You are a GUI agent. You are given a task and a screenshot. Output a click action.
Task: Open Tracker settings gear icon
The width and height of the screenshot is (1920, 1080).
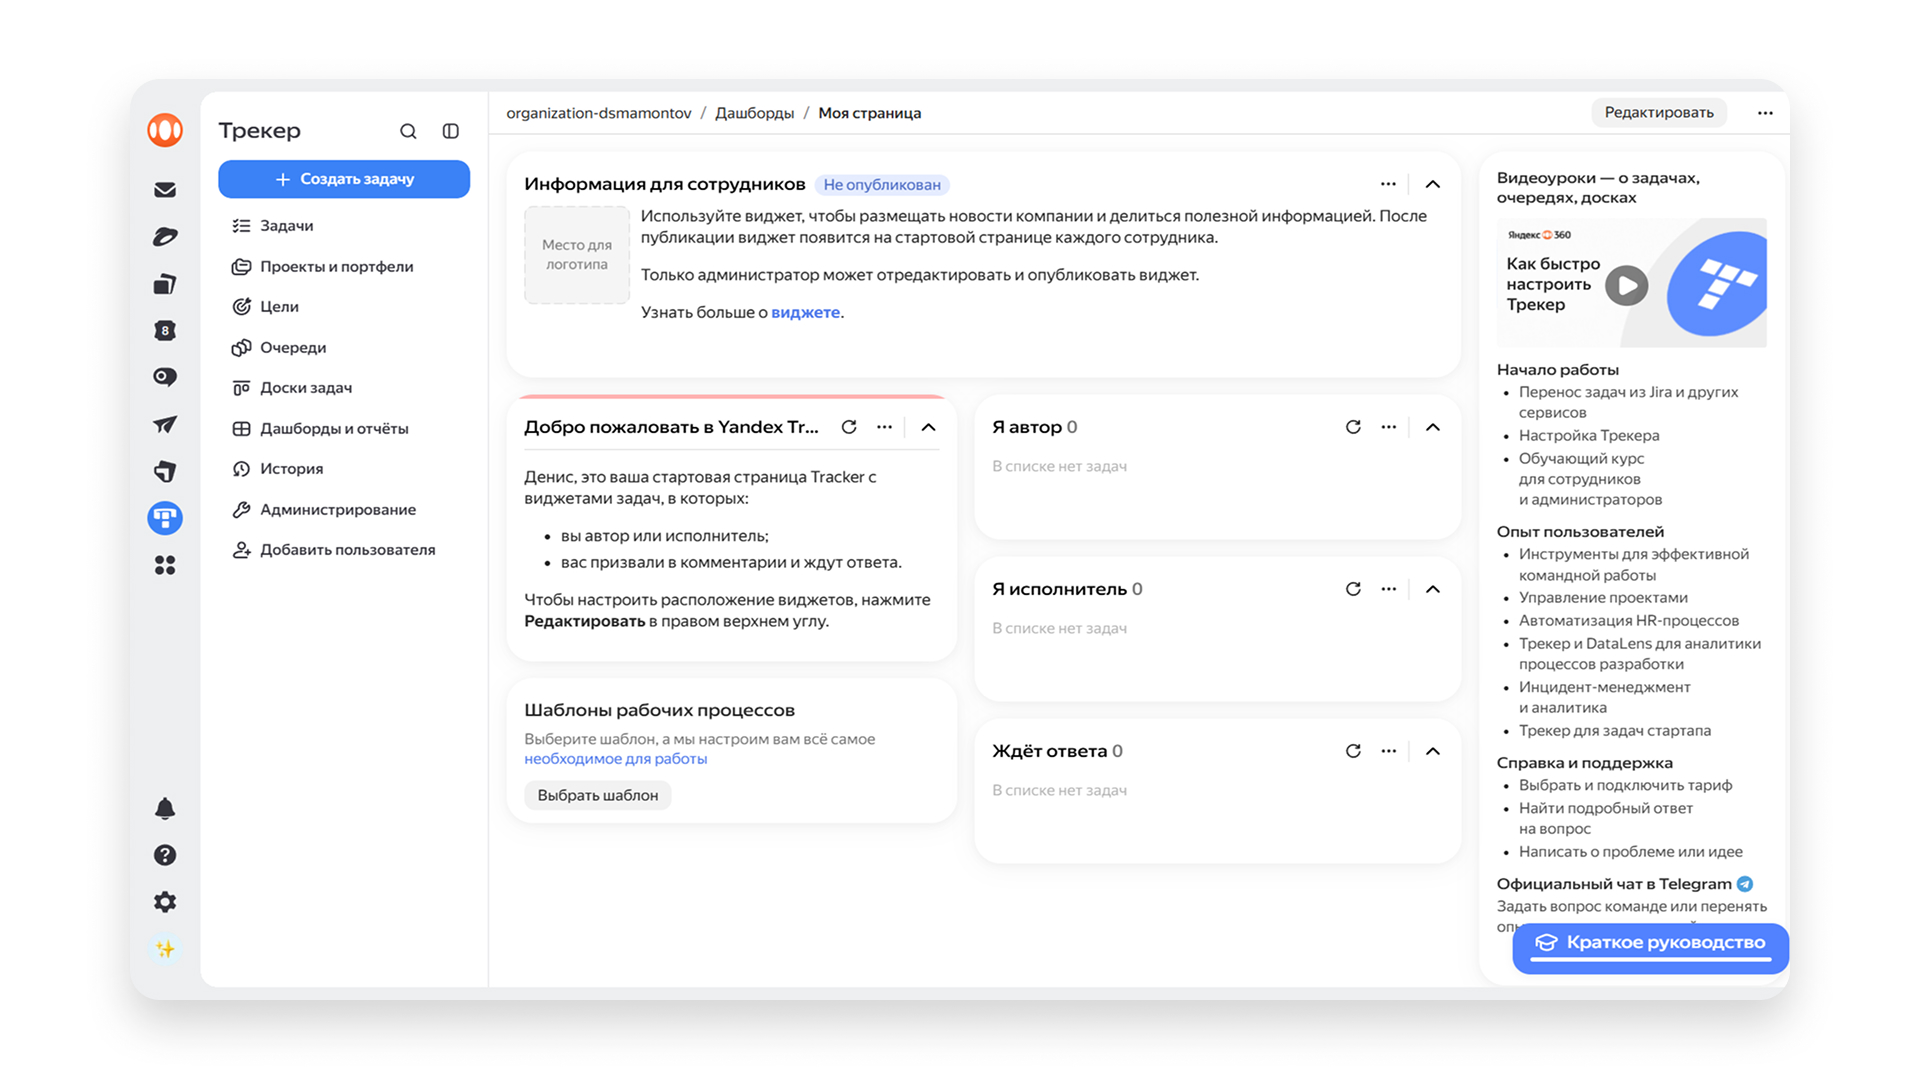click(x=165, y=901)
